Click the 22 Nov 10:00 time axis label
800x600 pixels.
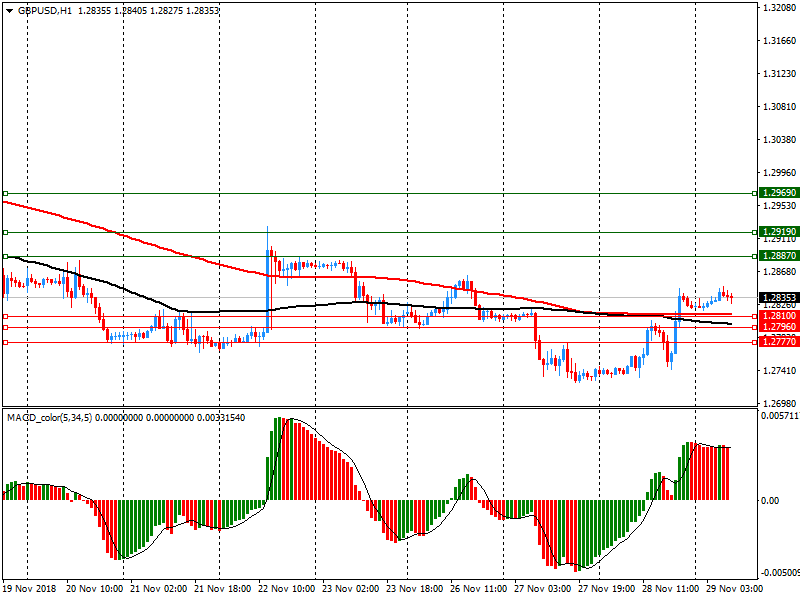click(x=287, y=590)
